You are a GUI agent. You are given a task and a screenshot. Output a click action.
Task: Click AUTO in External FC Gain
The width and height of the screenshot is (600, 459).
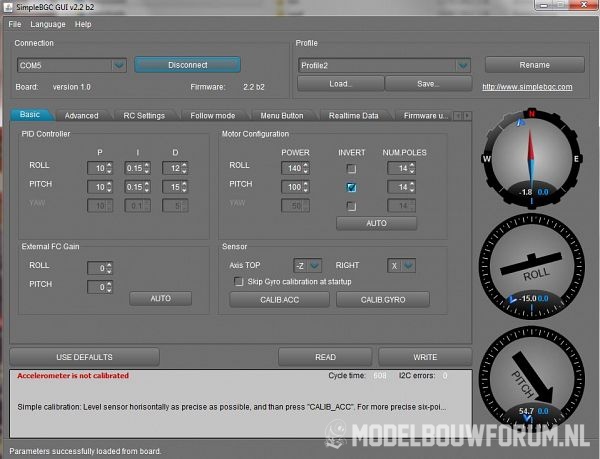pos(161,298)
